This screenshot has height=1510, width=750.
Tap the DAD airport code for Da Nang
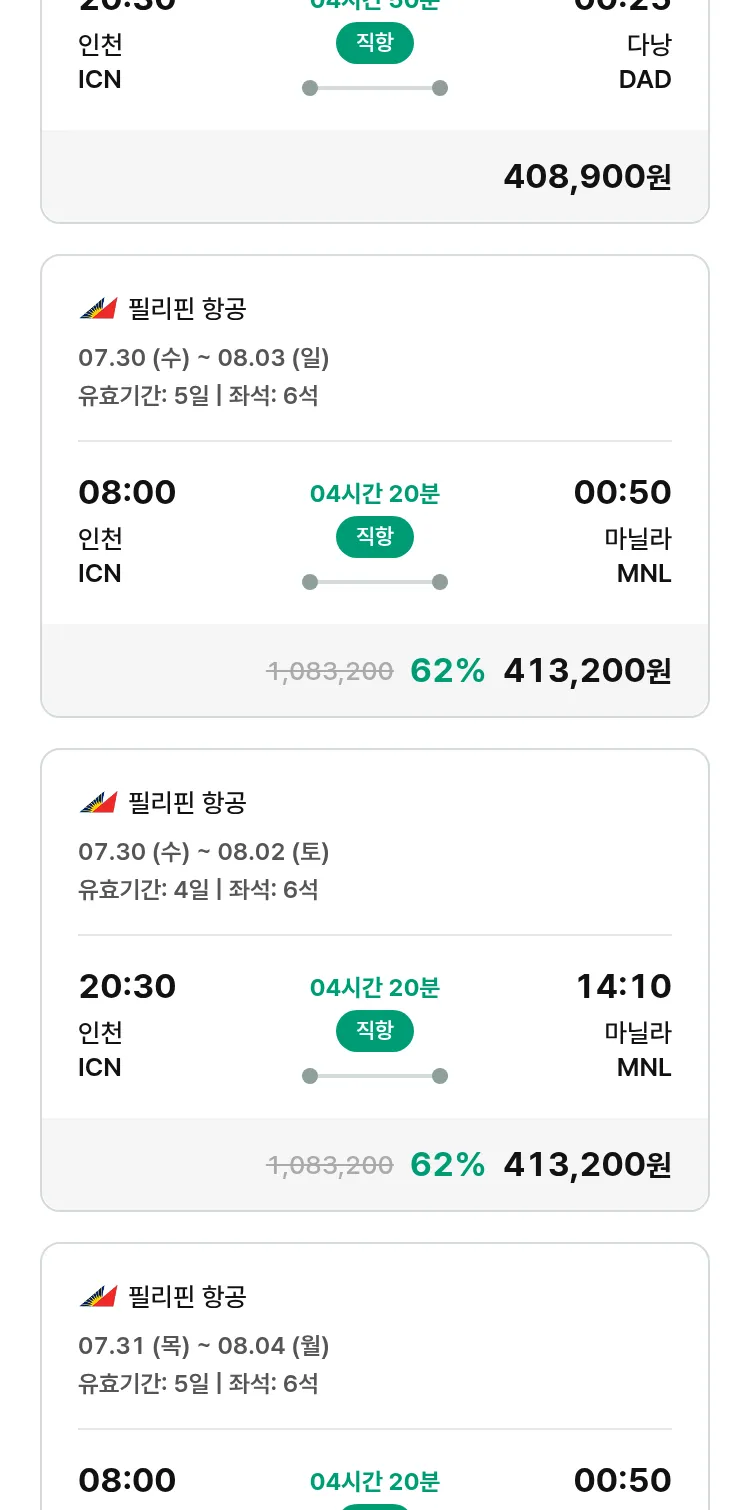click(645, 80)
